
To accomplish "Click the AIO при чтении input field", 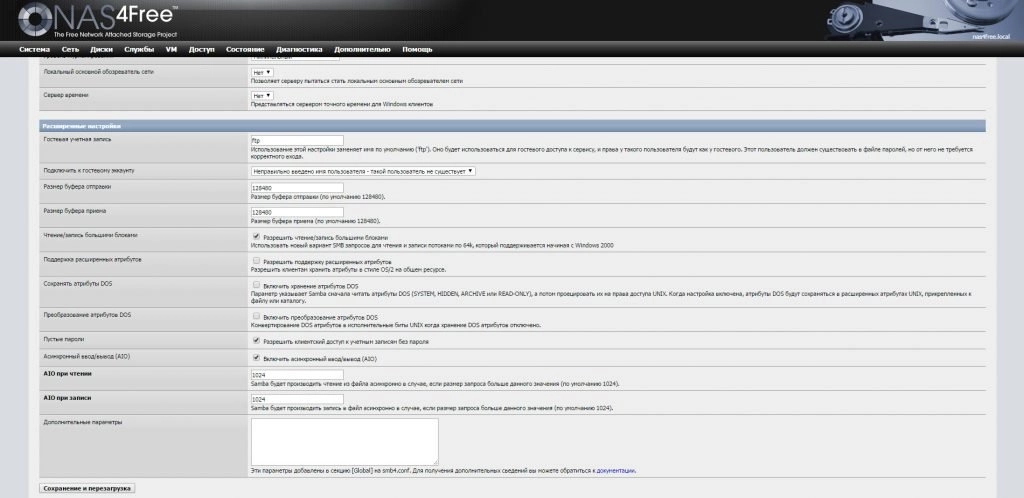I will tap(297, 375).
